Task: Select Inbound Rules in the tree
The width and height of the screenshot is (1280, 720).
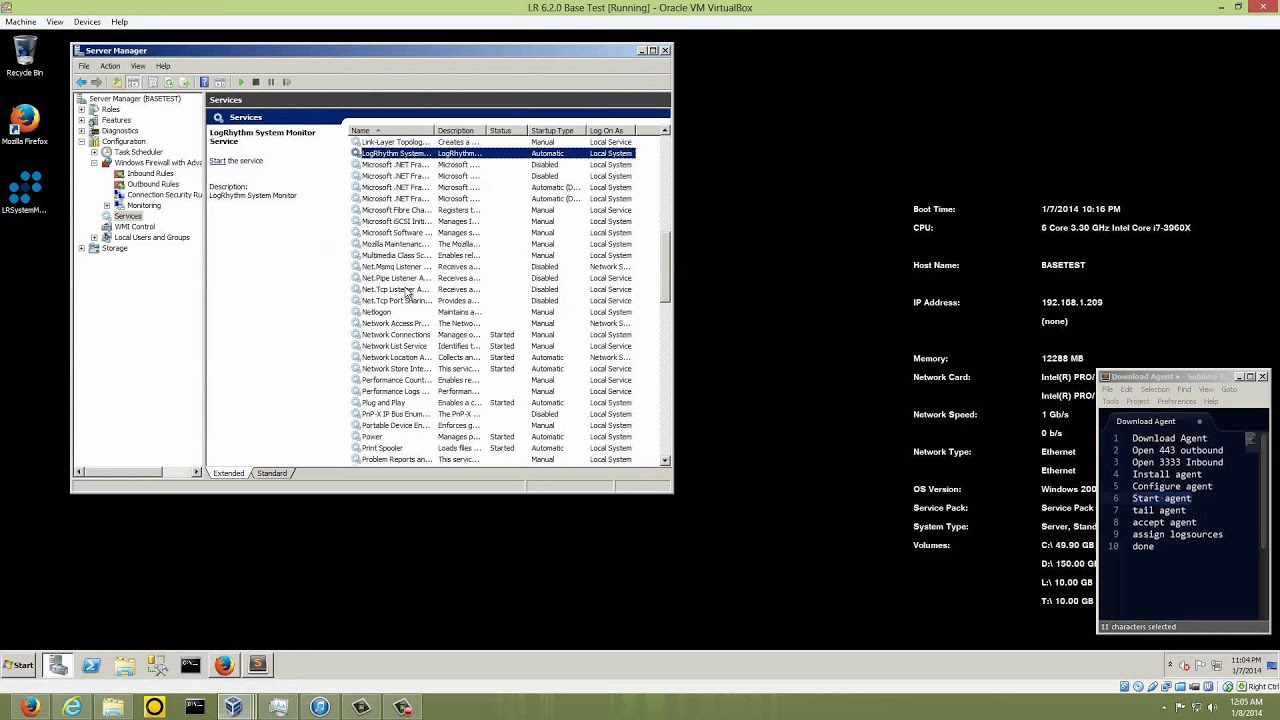Action: coord(150,173)
